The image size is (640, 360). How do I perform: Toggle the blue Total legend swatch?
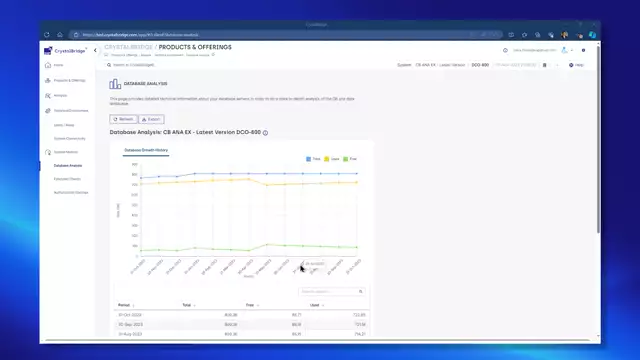tap(309, 159)
